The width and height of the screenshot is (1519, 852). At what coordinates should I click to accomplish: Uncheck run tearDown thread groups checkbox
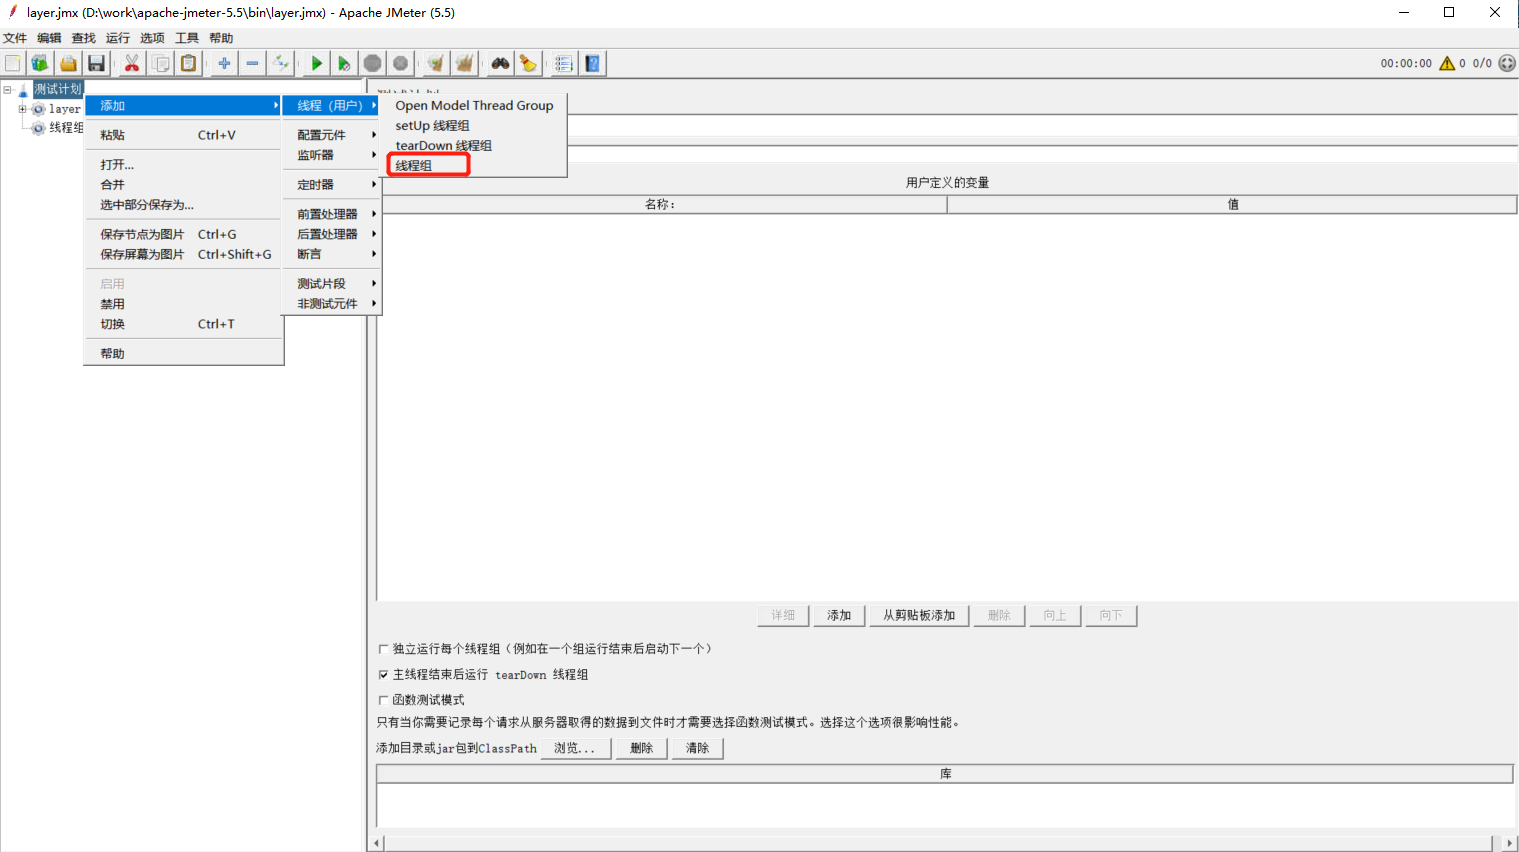[383, 675]
